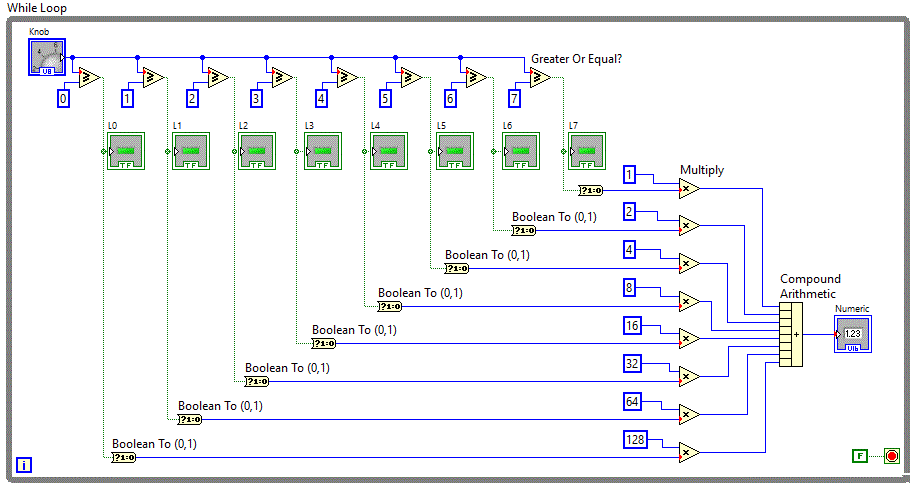Select the L3 boolean indicator
The width and height of the screenshot is (912, 485).
(323, 151)
